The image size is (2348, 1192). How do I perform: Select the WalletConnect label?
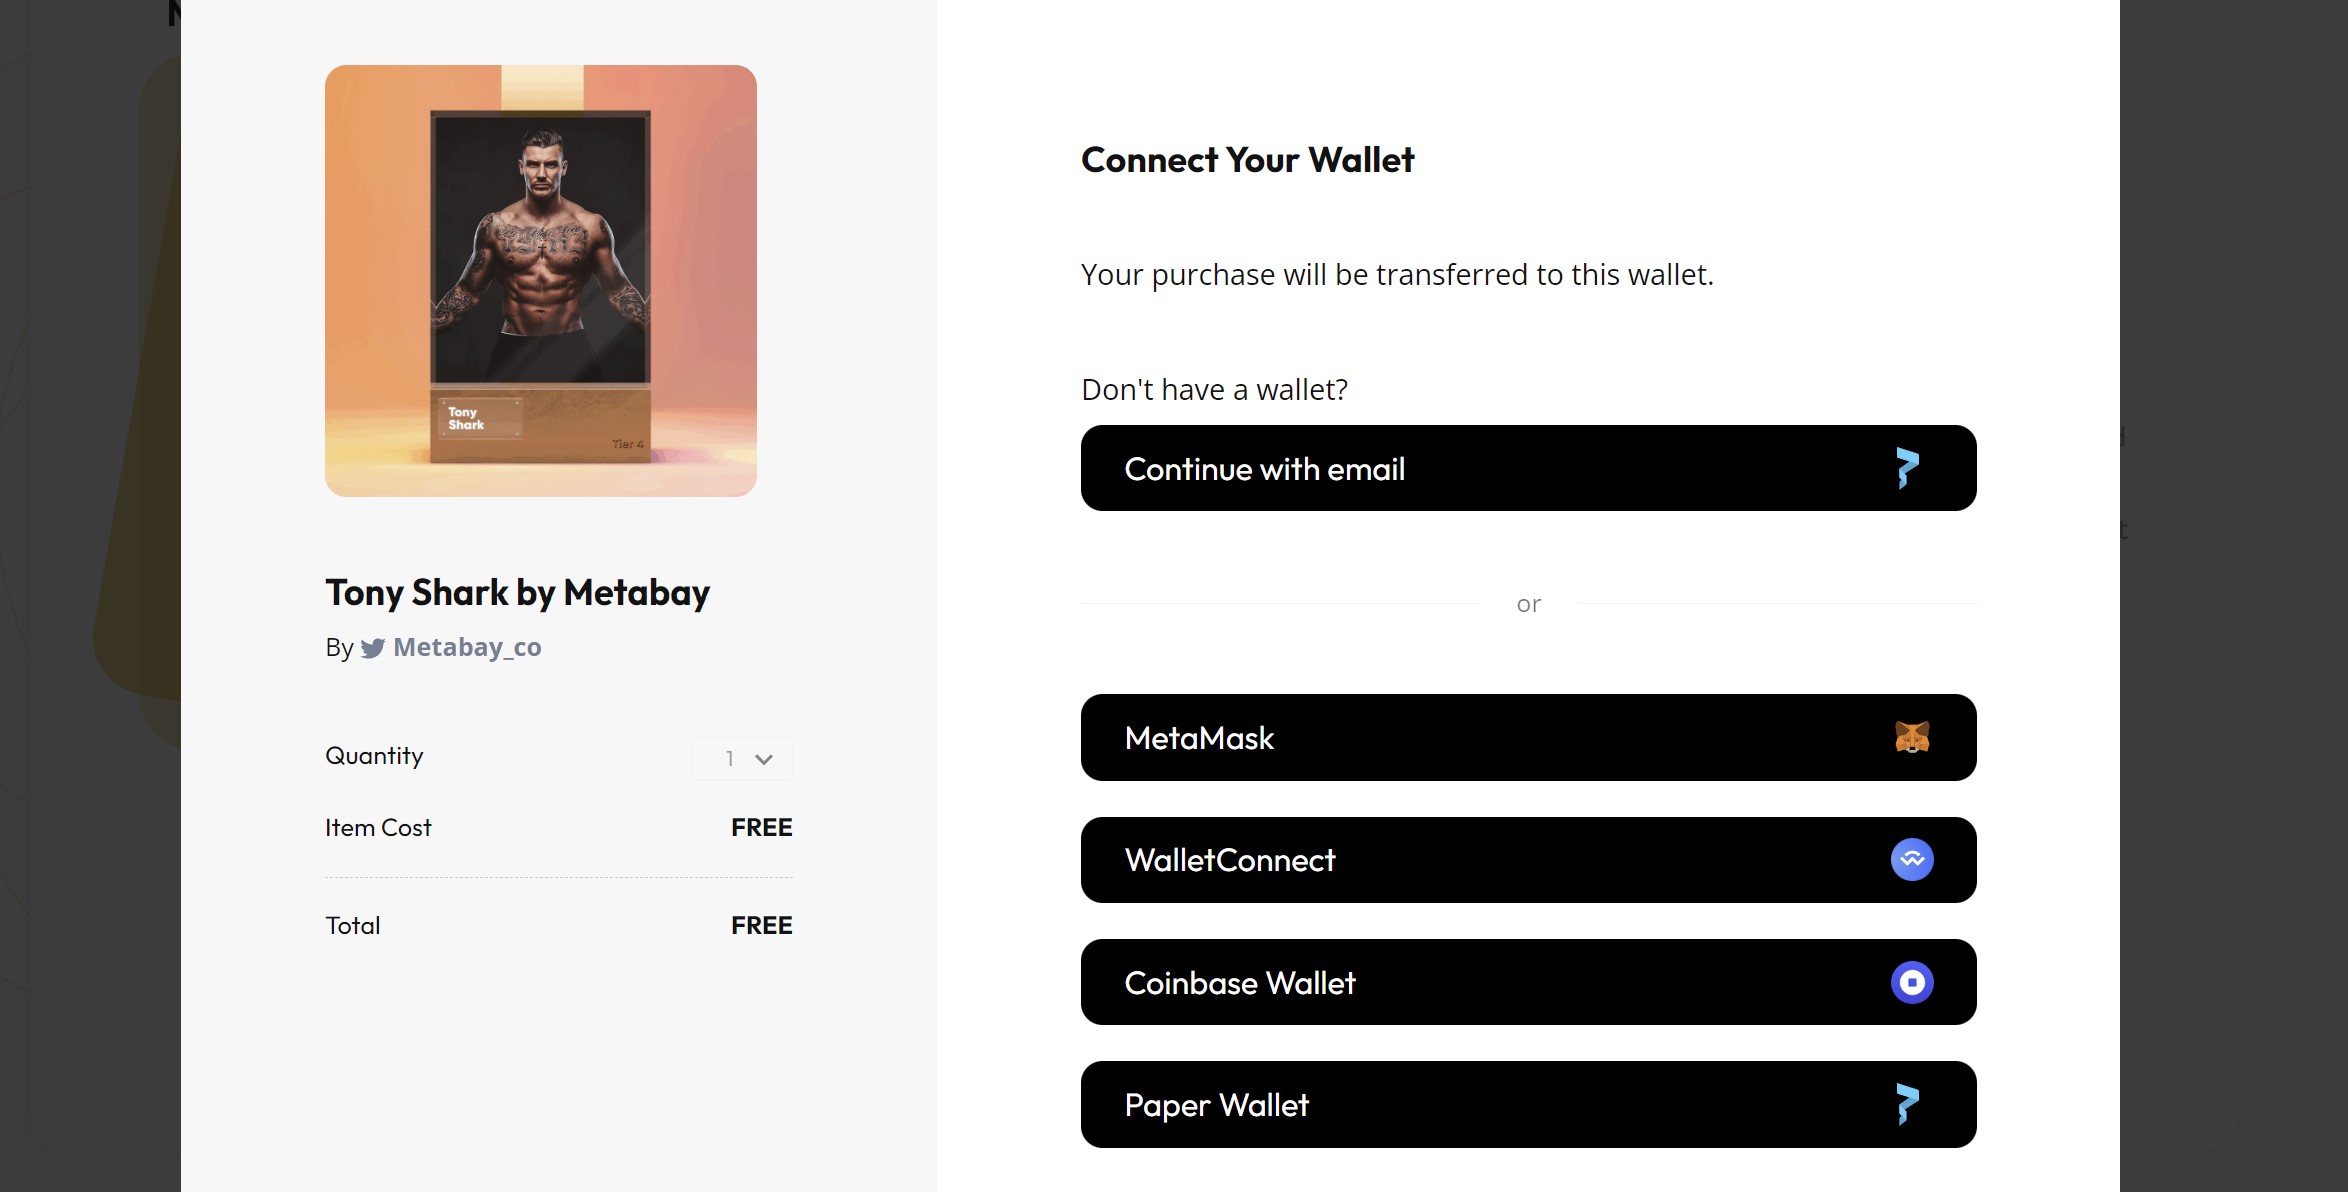(x=1230, y=860)
